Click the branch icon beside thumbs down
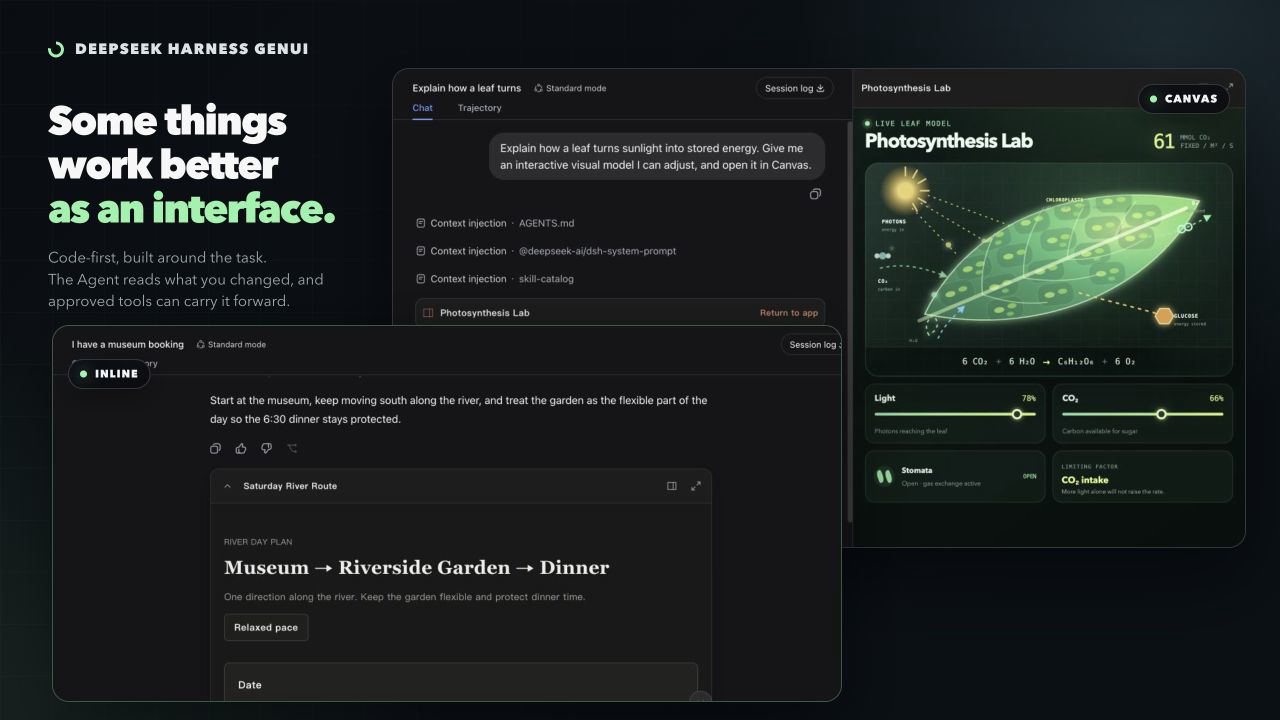 pos(293,448)
